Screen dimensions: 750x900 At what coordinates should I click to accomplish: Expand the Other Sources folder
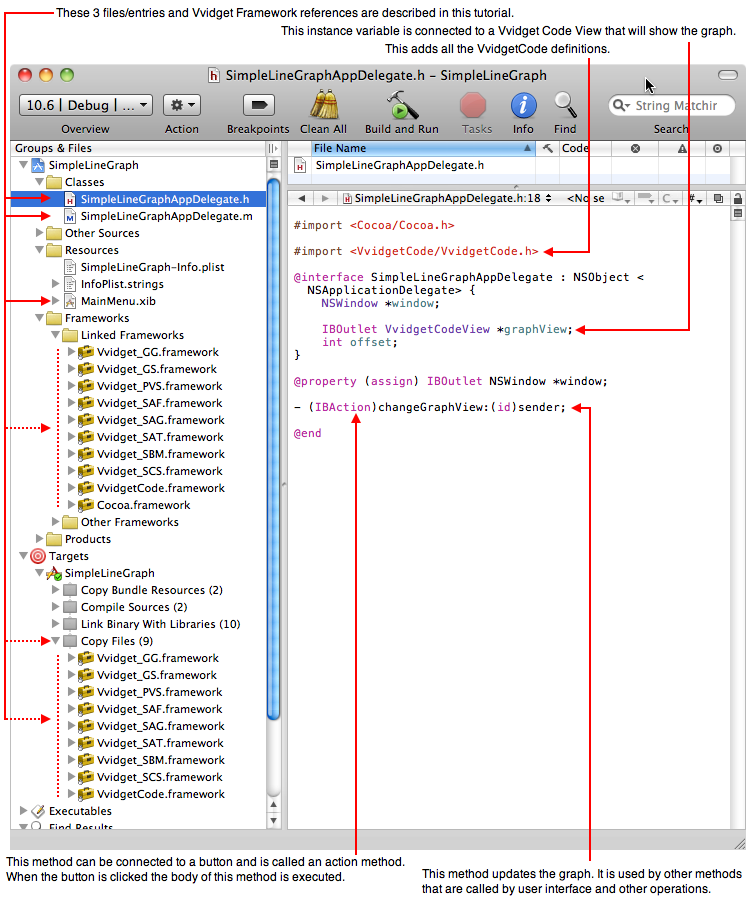click(x=40, y=233)
